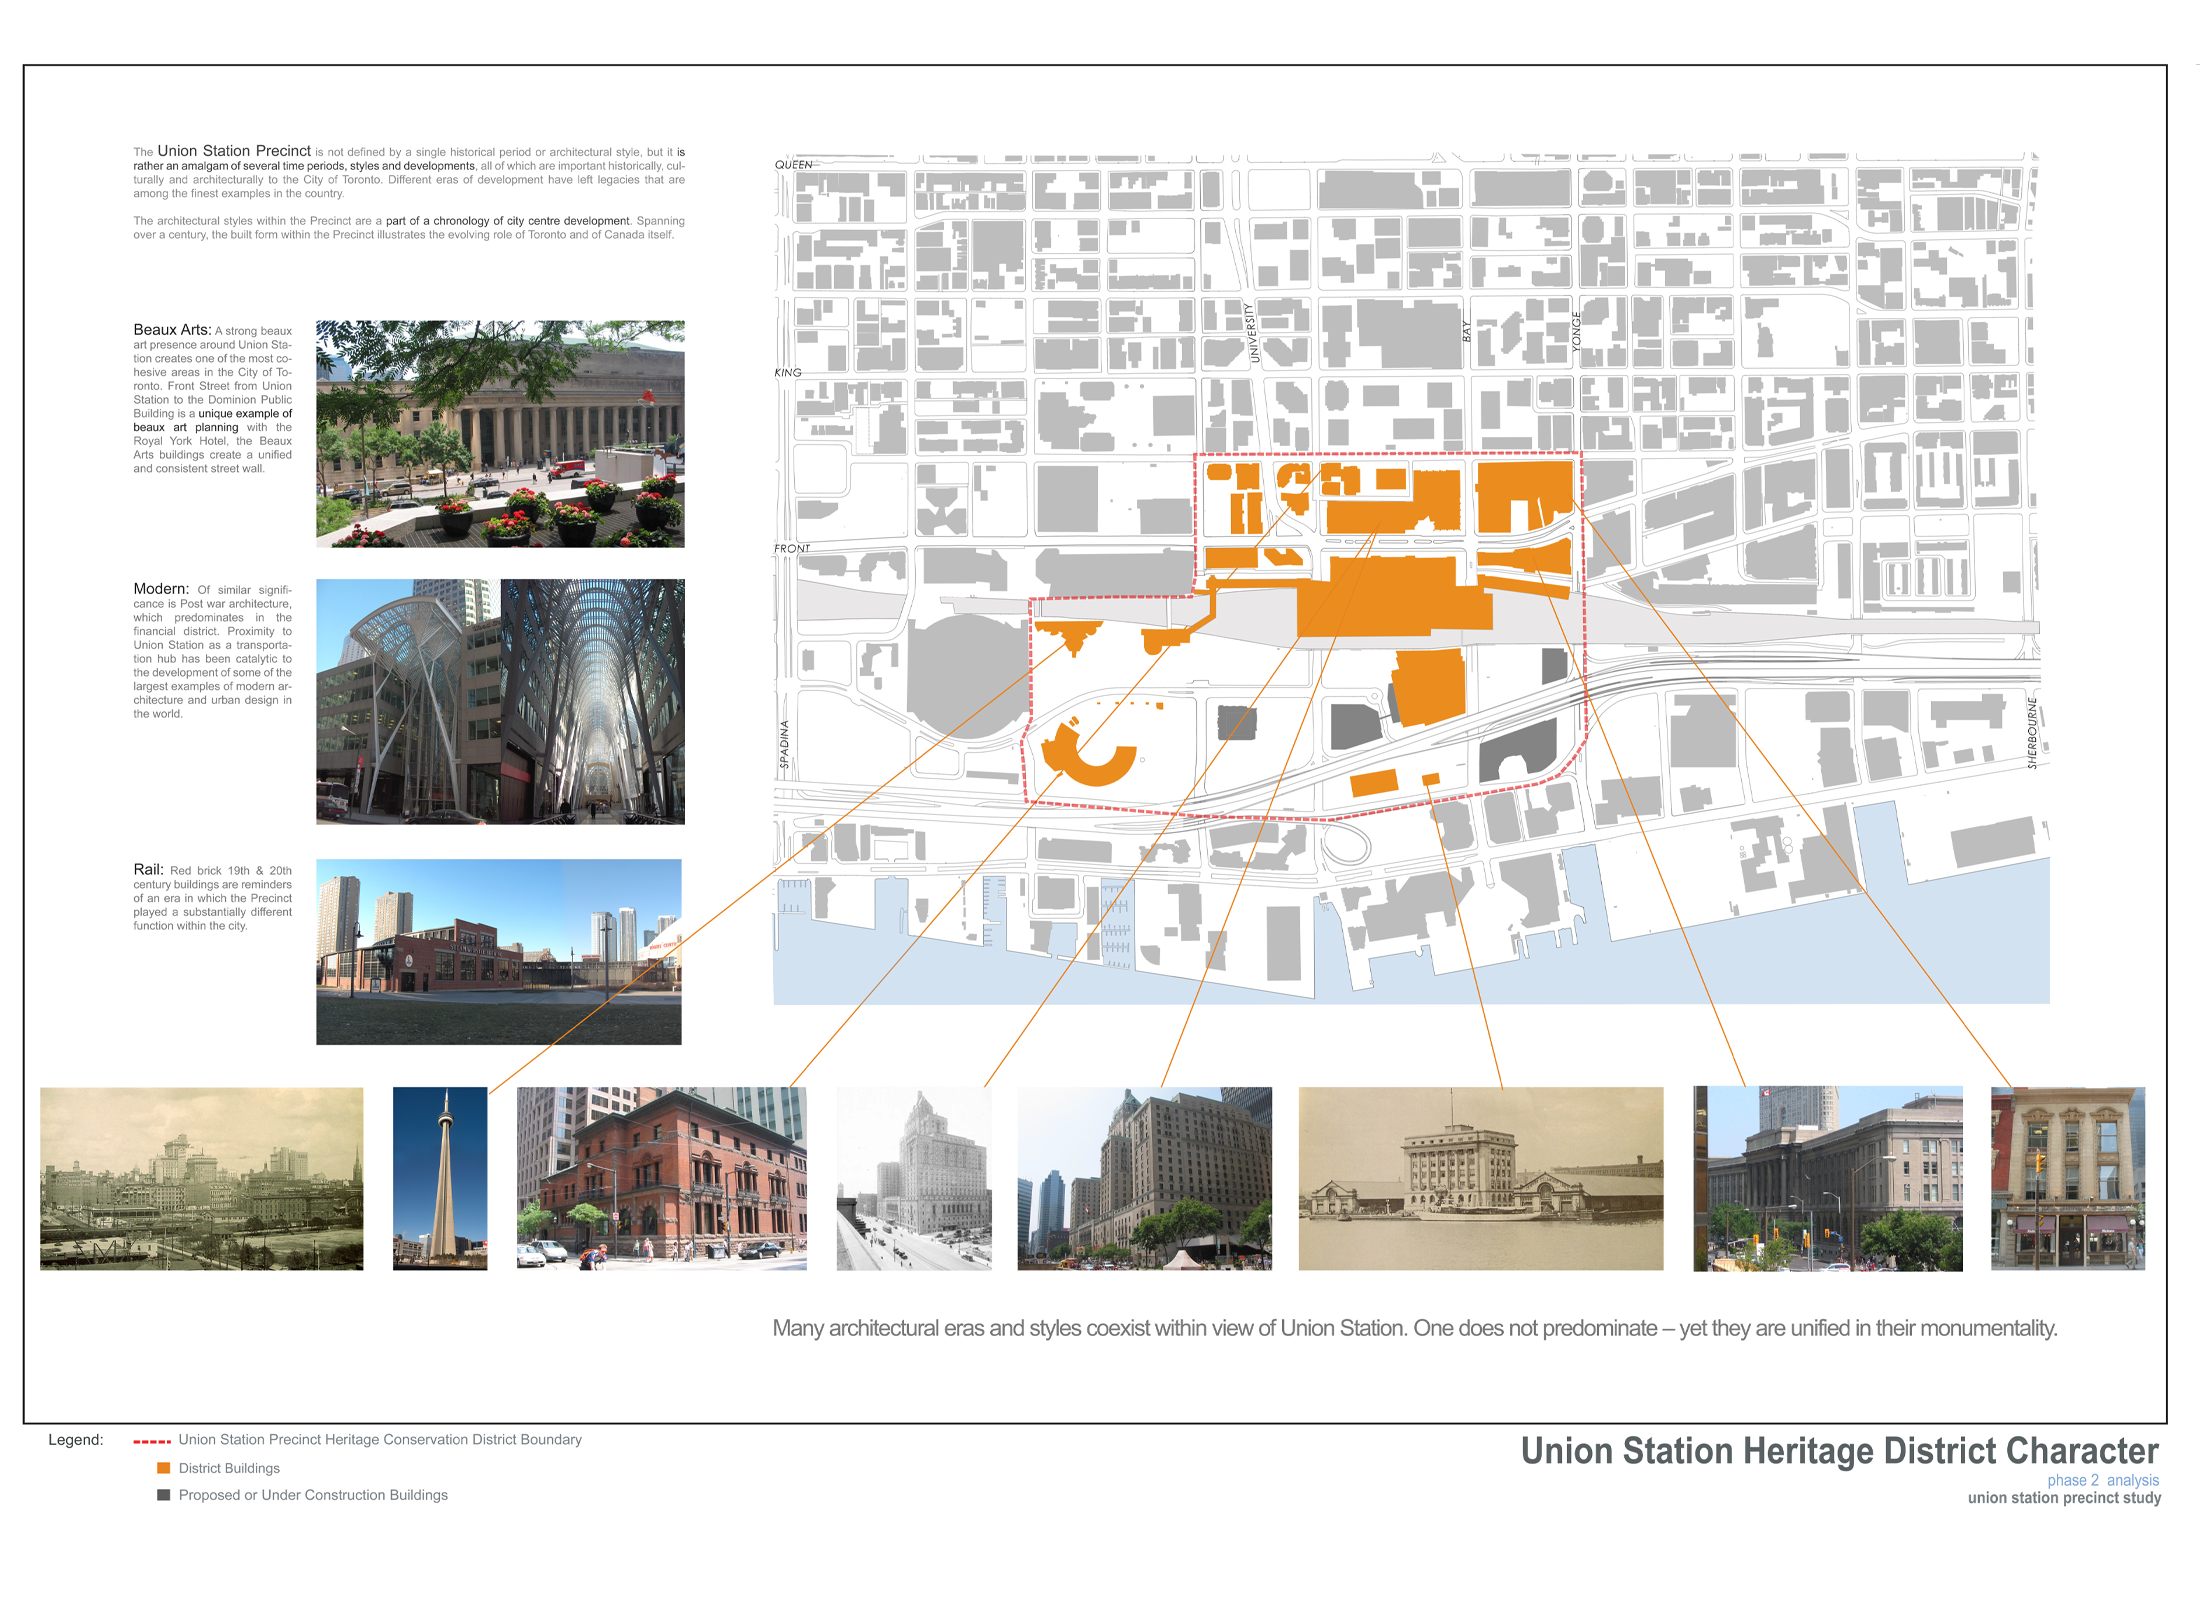2200x1600 pixels.
Task: Click the dark grey Proposed Buildings legend swatch
Action: [164, 1495]
